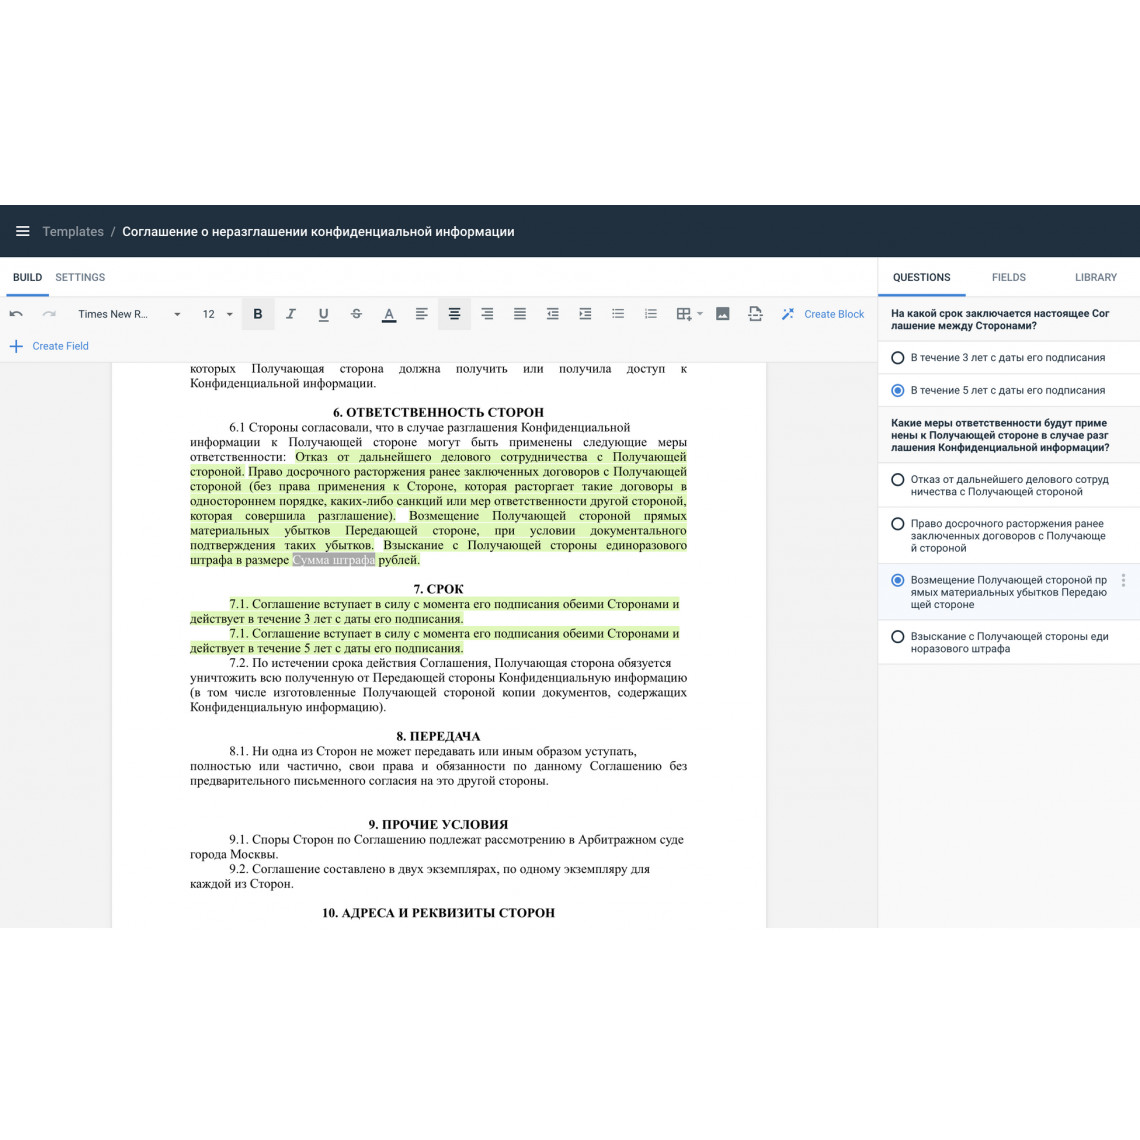This screenshot has height=1140, width=1140.
Task: Click the 'Сумма штрафа' field placeholder
Action: tap(334, 560)
